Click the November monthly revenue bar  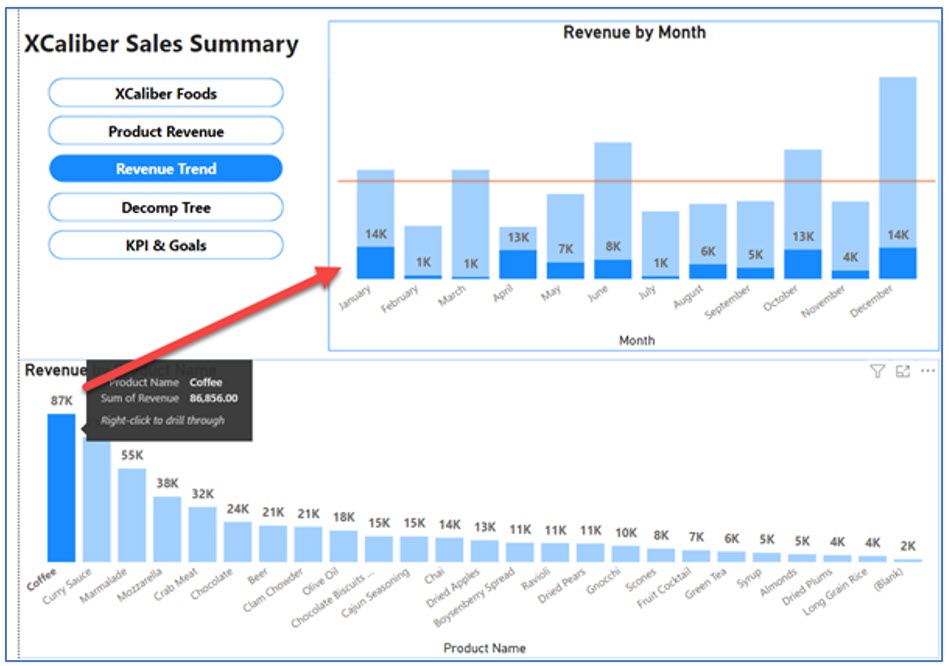click(850, 240)
